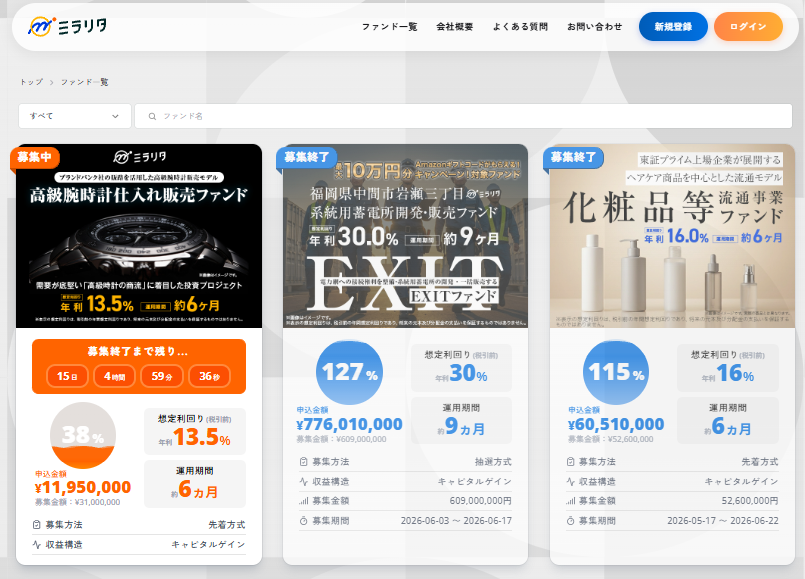This screenshot has height=579, width=805.
Task: Click the ファンド名 search field
Action: 463,116
